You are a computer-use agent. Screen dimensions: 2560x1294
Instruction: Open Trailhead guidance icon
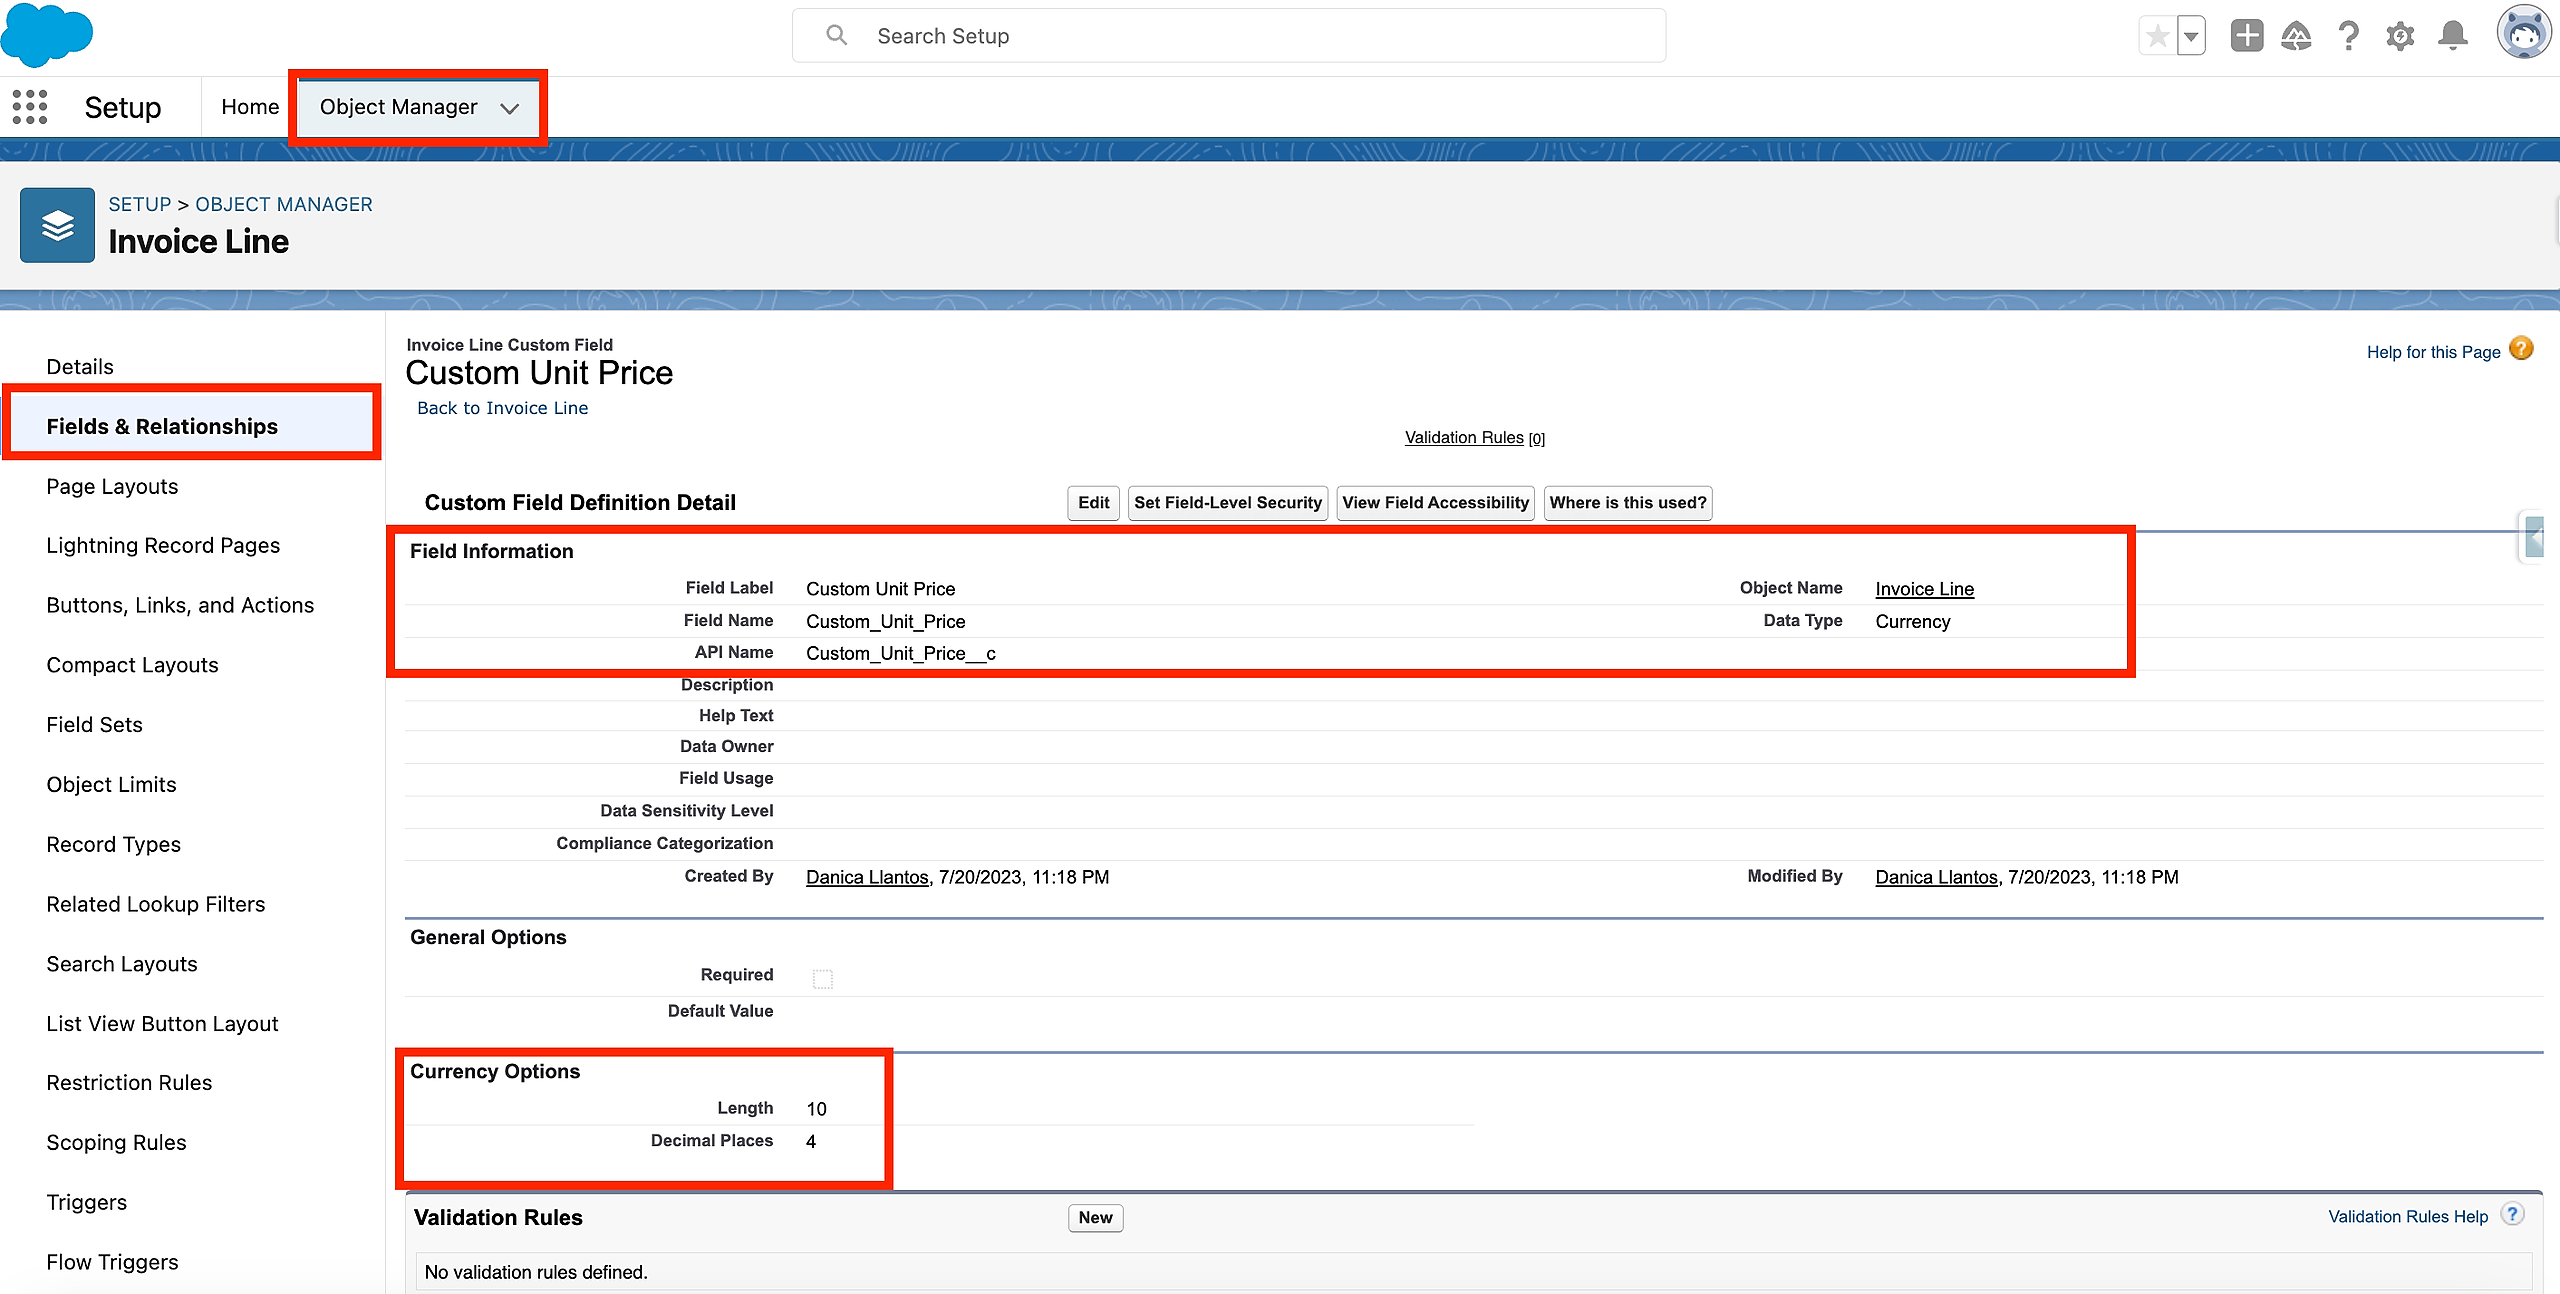(2296, 37)
